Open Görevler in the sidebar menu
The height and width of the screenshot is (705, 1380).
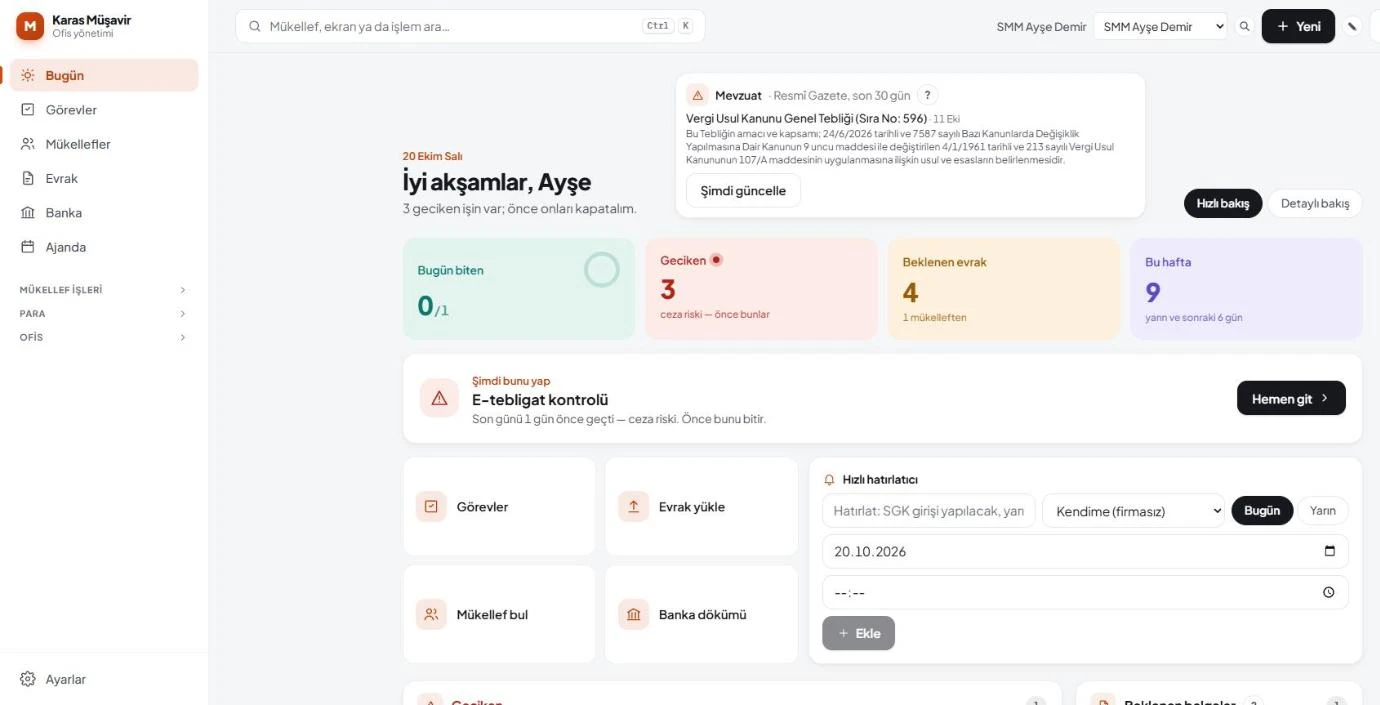[103, 110]
